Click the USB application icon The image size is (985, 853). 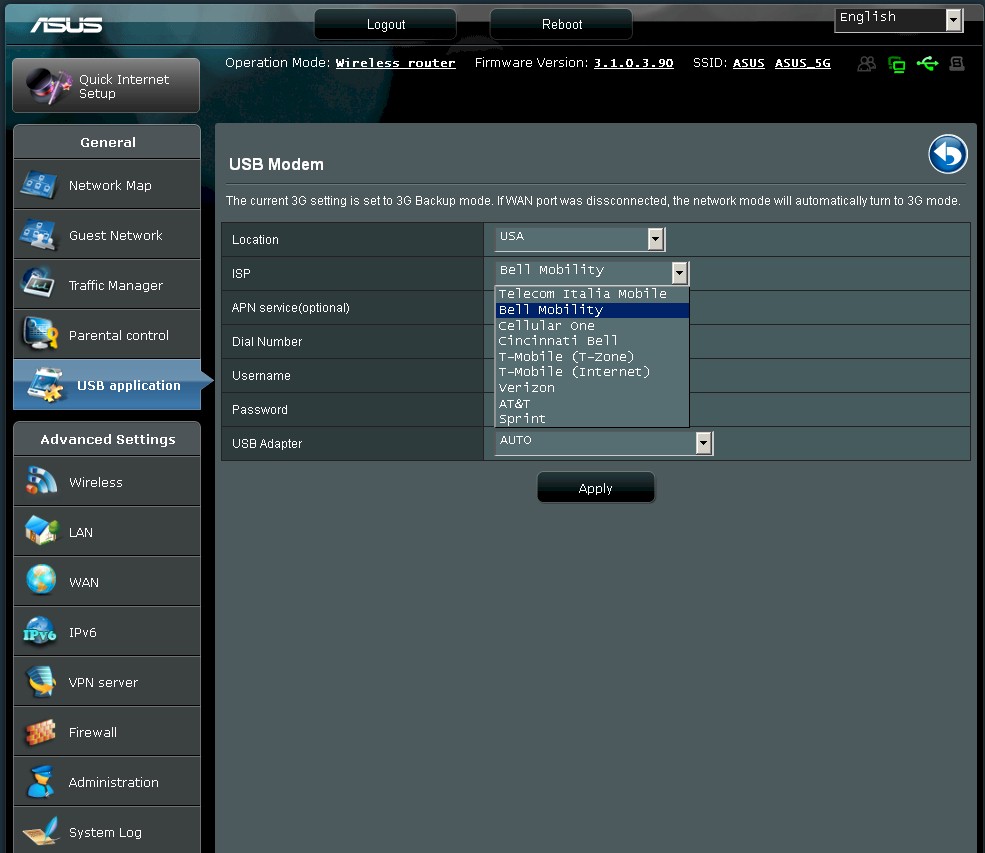(45, 384)
